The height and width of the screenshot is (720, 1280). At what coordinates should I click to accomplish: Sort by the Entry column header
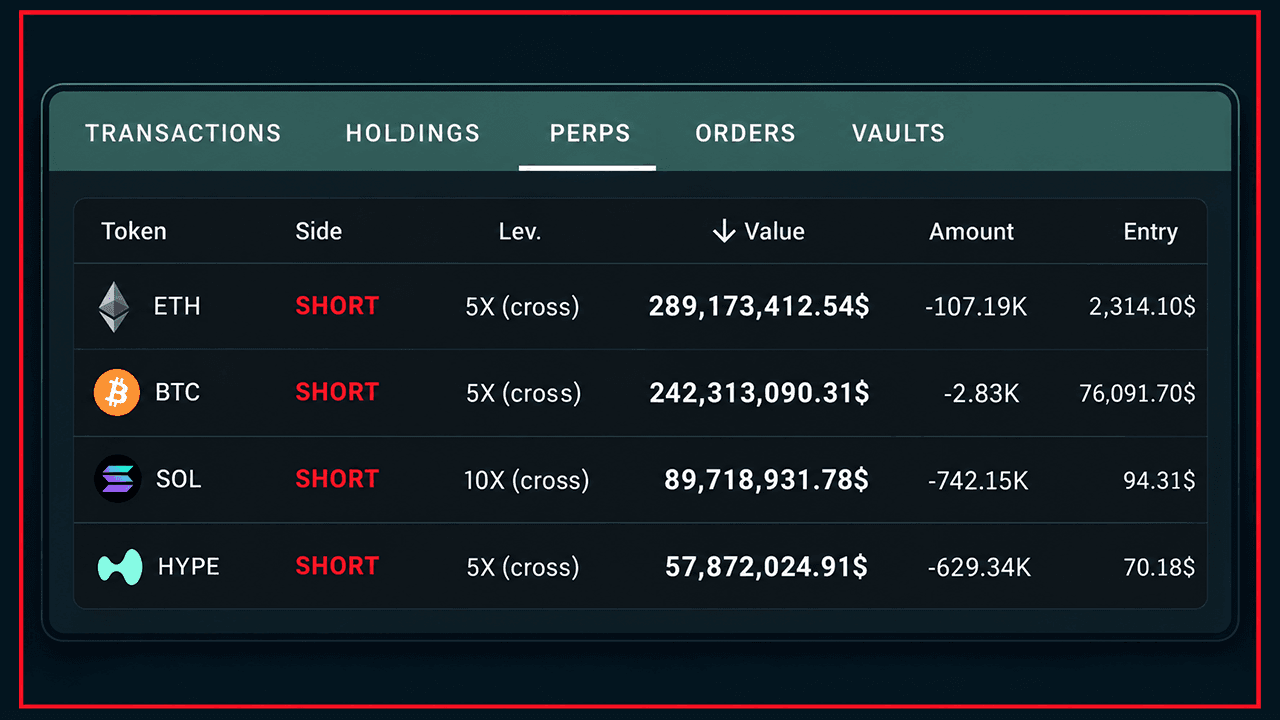pyautogui.click(x=1151, y=232)
